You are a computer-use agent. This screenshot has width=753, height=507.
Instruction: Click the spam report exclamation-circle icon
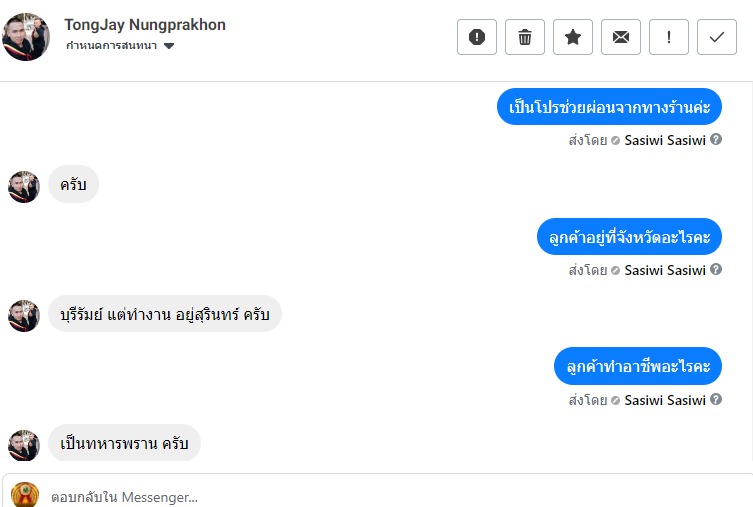click(x=477, y=37)
